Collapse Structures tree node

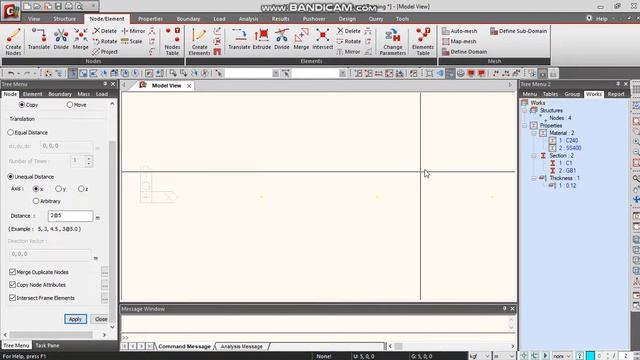(525, 111)
